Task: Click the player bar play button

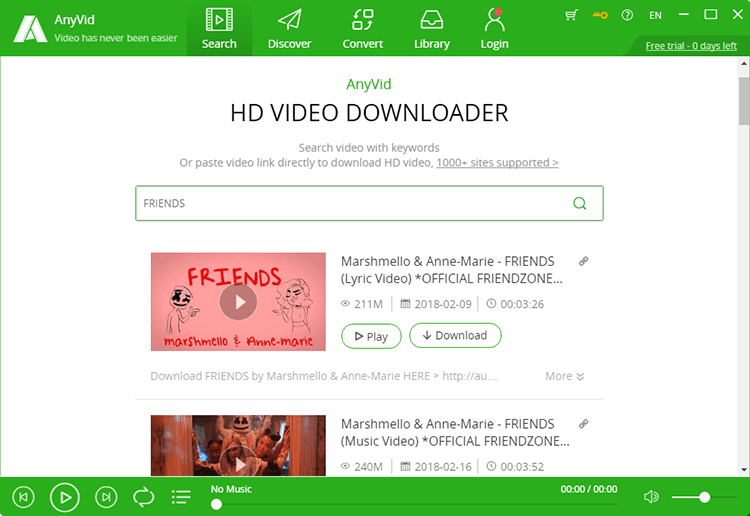Action: click(x=65, y=497)
